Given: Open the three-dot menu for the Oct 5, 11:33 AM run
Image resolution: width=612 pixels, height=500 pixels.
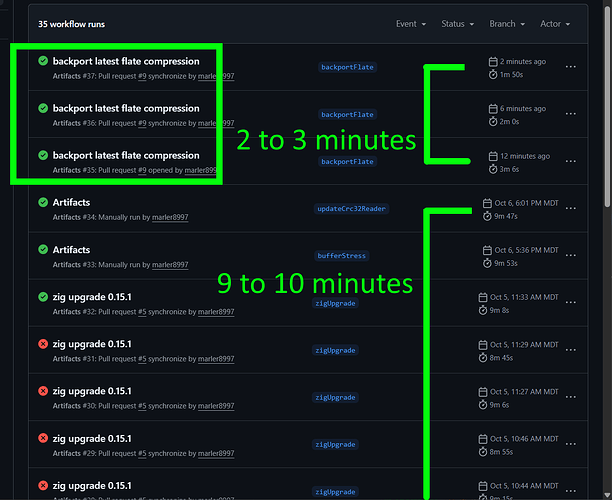Looking at the screenshot, I should [x=571, y=303].
